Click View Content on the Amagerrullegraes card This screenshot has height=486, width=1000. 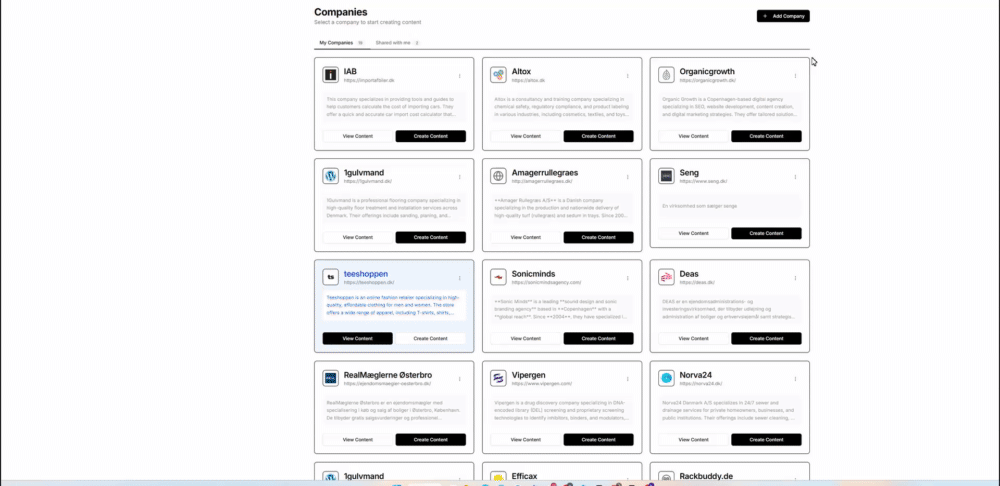tap(526, 237)
